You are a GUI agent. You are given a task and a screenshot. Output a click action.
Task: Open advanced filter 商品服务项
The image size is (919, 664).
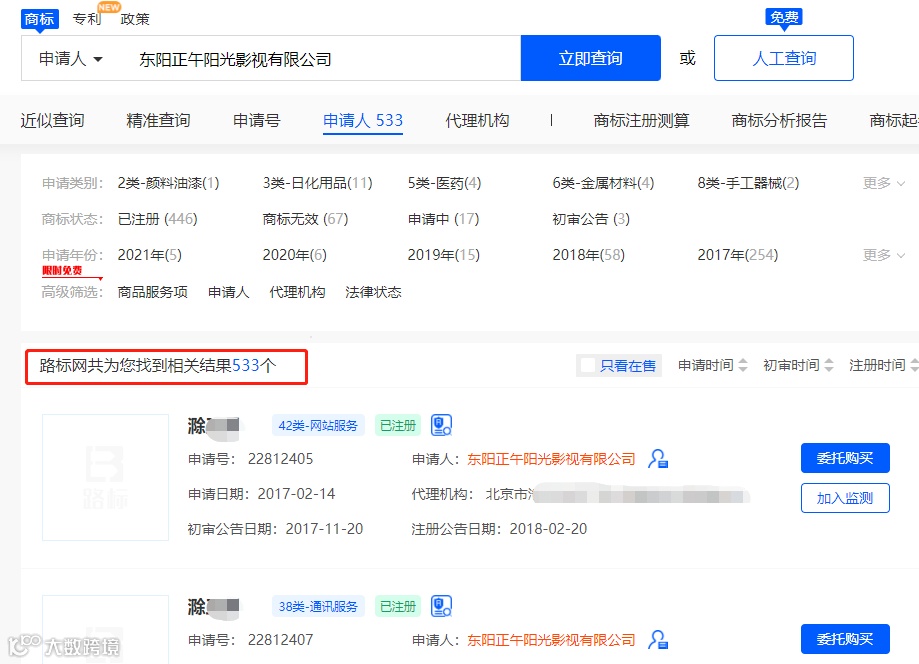tap(152, 292)
